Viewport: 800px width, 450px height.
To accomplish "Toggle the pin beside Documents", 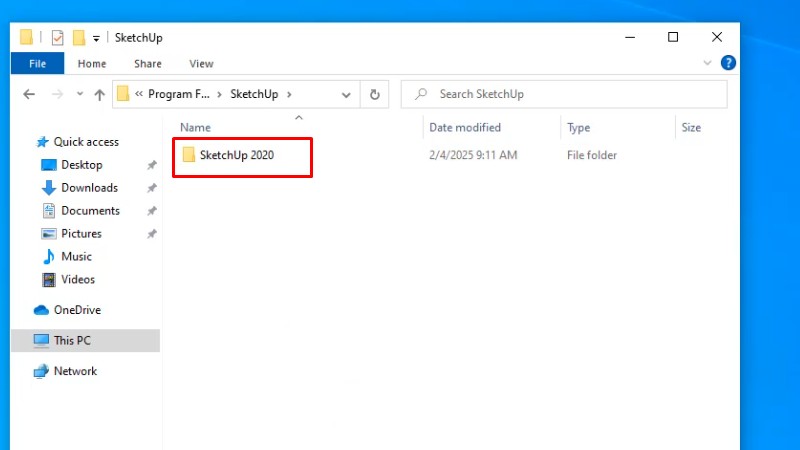I will (152, 211).
